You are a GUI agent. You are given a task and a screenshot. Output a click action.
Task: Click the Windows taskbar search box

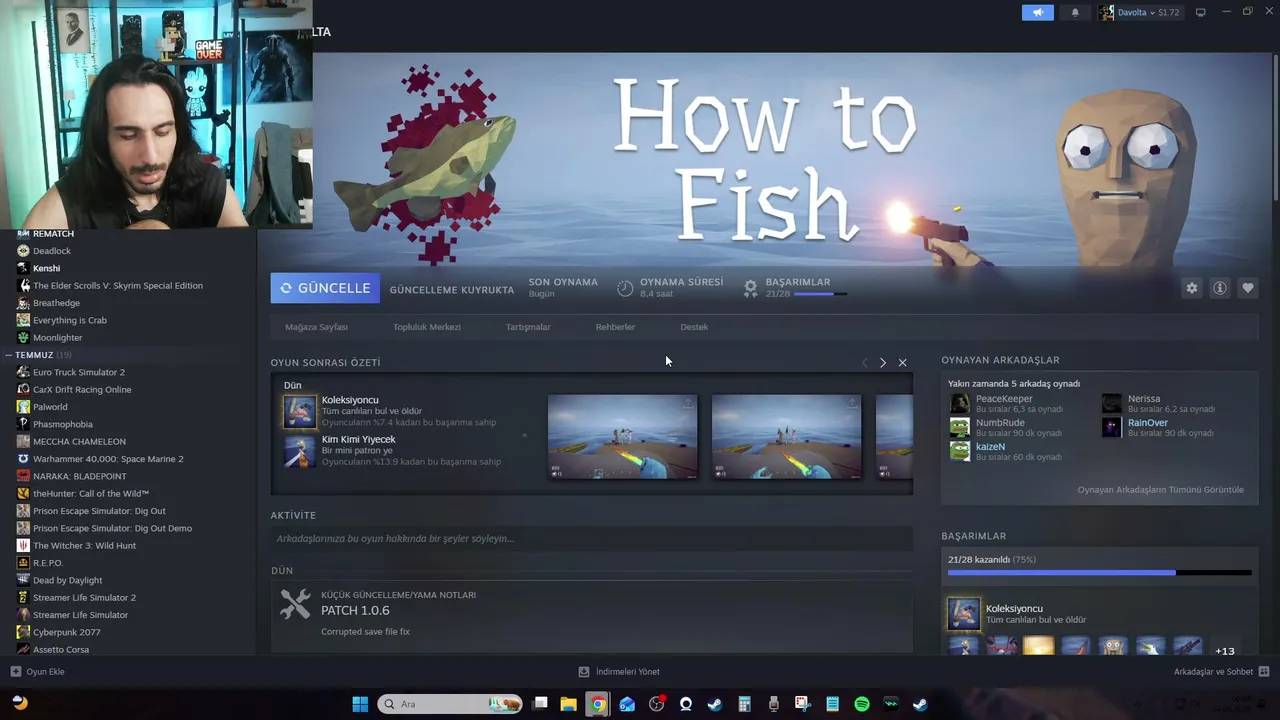451,704
